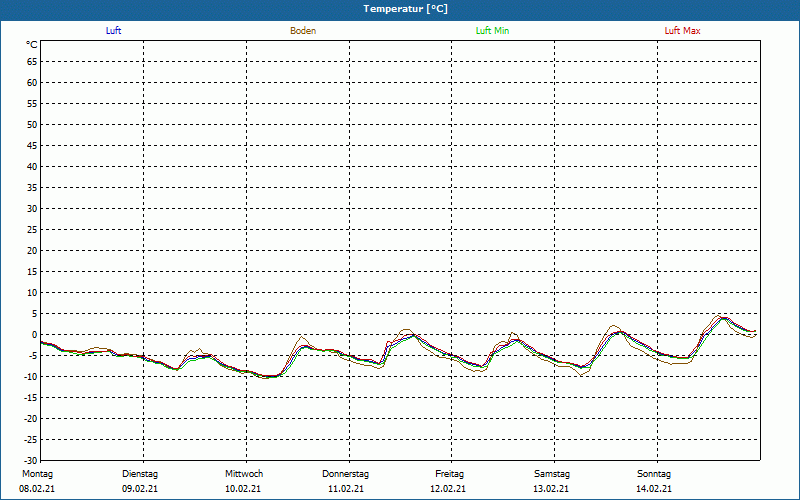Click the 0 value on the y-axis
This screenshot has width=800, height=500.
point(35,335)
